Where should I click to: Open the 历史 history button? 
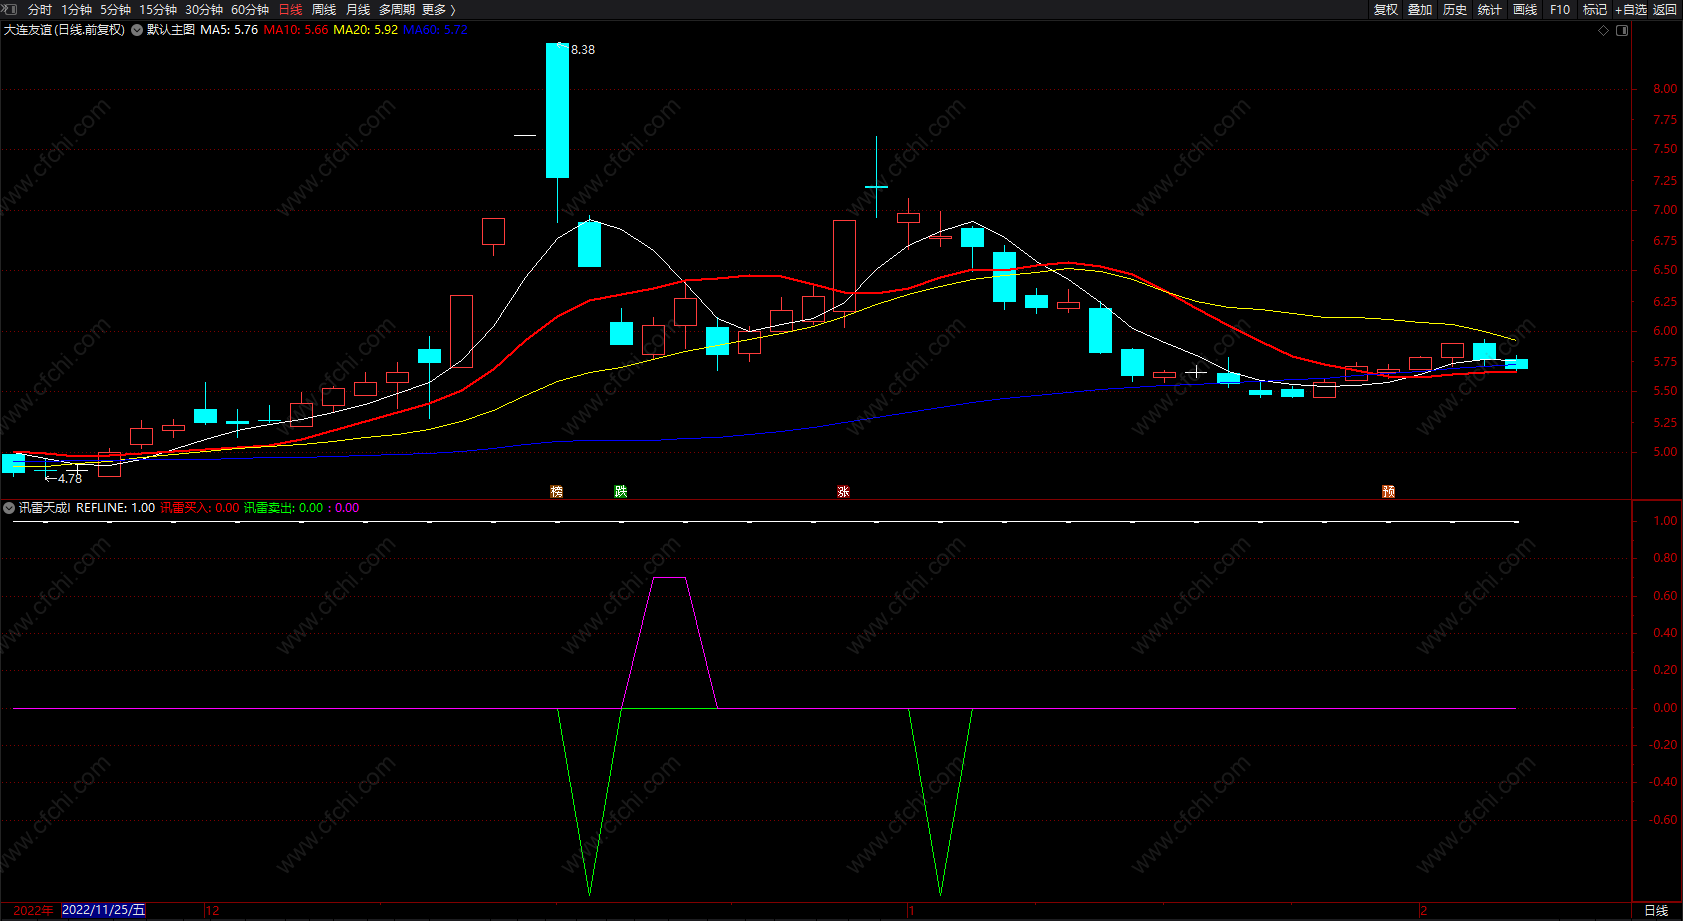(1455, 10)
